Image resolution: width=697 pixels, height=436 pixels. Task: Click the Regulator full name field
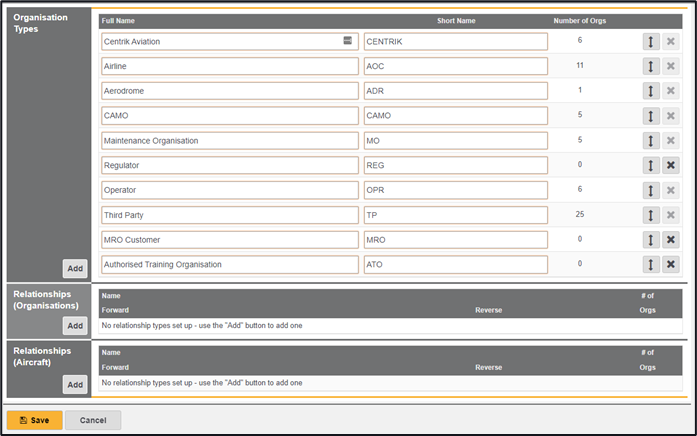tap(230, 165)
